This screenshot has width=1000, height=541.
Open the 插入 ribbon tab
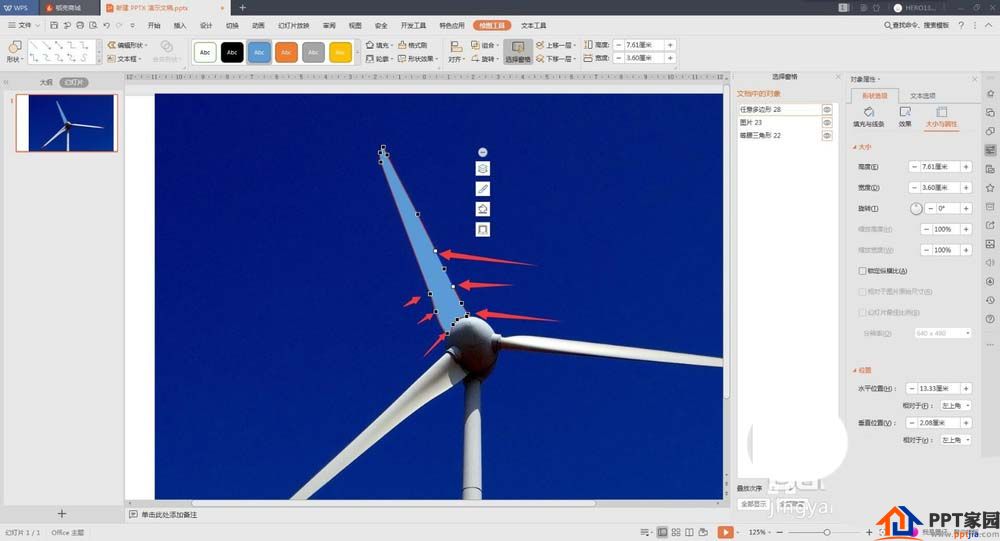click(180, 26)
